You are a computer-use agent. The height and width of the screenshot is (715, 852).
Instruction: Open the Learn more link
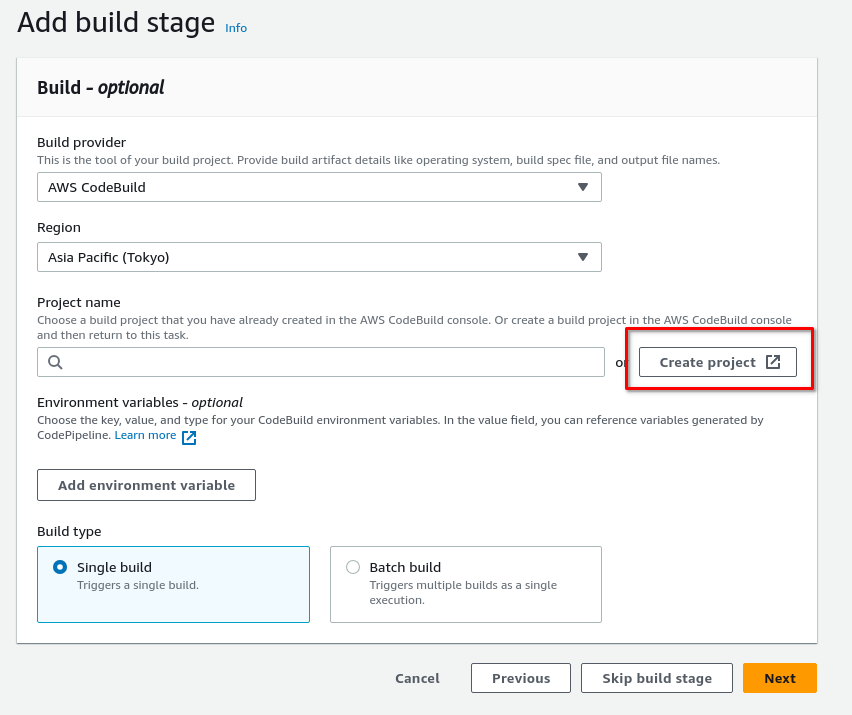[145, 436]
